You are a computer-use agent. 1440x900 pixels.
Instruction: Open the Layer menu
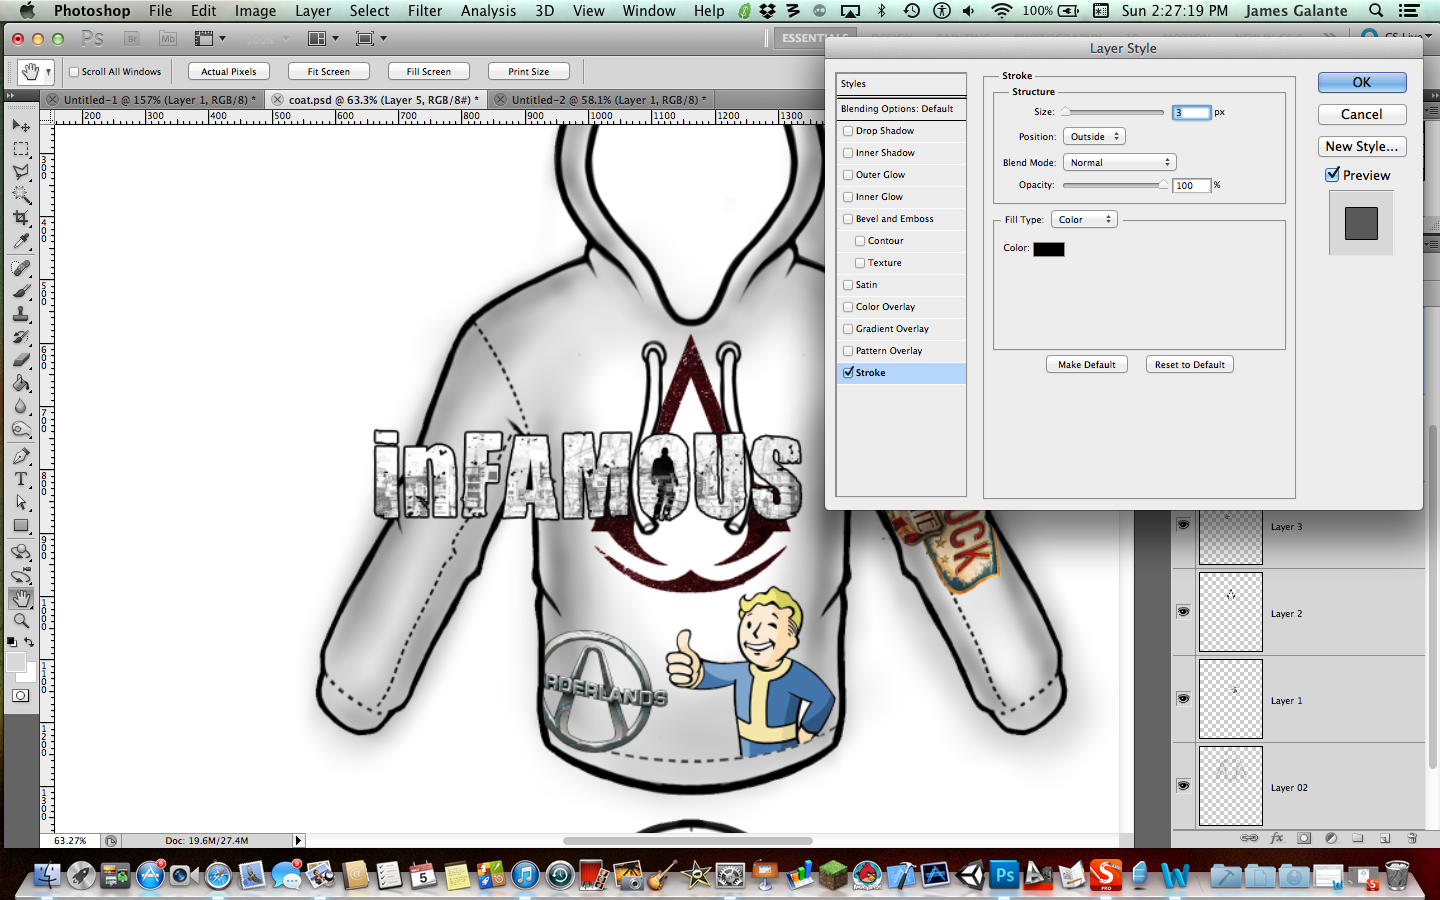pos(312,10)
